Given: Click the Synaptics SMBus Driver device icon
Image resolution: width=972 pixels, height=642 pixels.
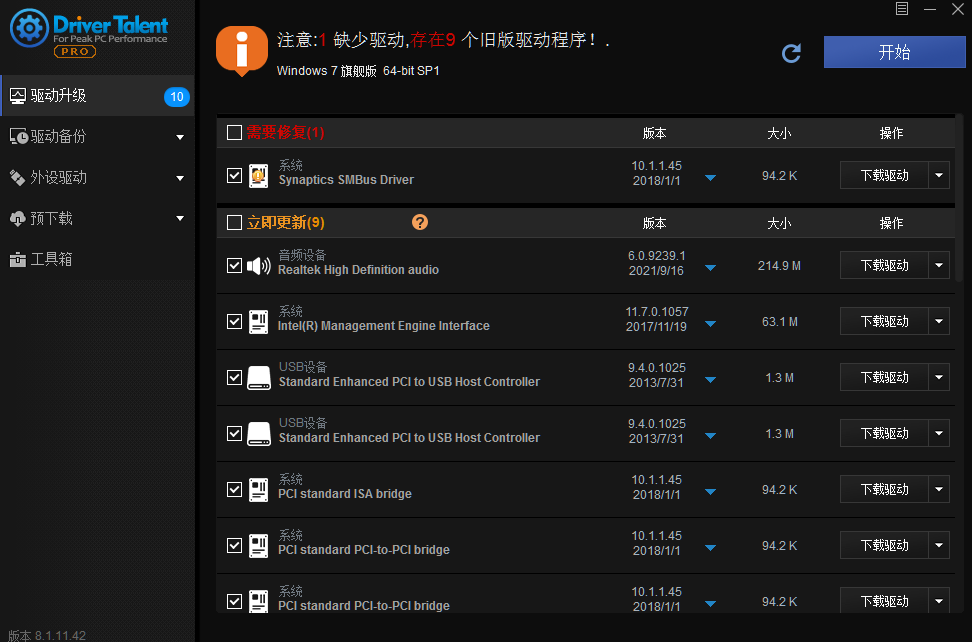Looking at the screenshot, I should point(259,175).
